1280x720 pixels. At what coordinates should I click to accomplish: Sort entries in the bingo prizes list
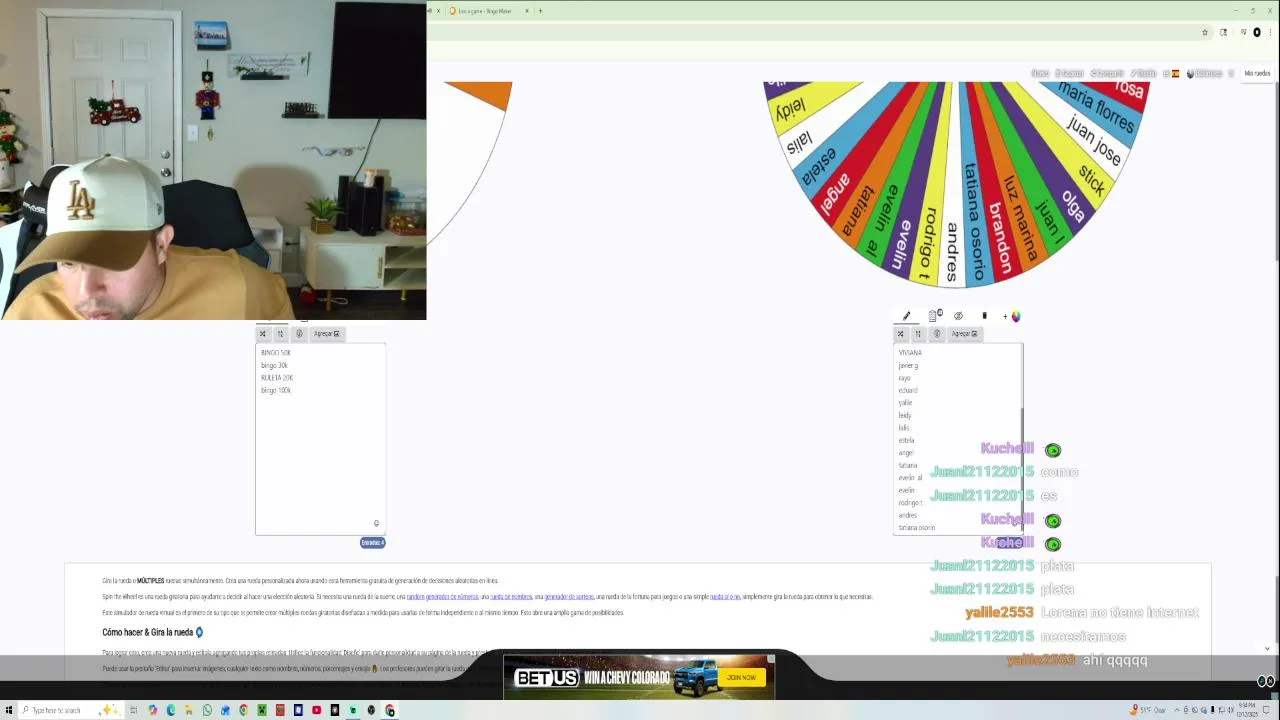[280, 334]
